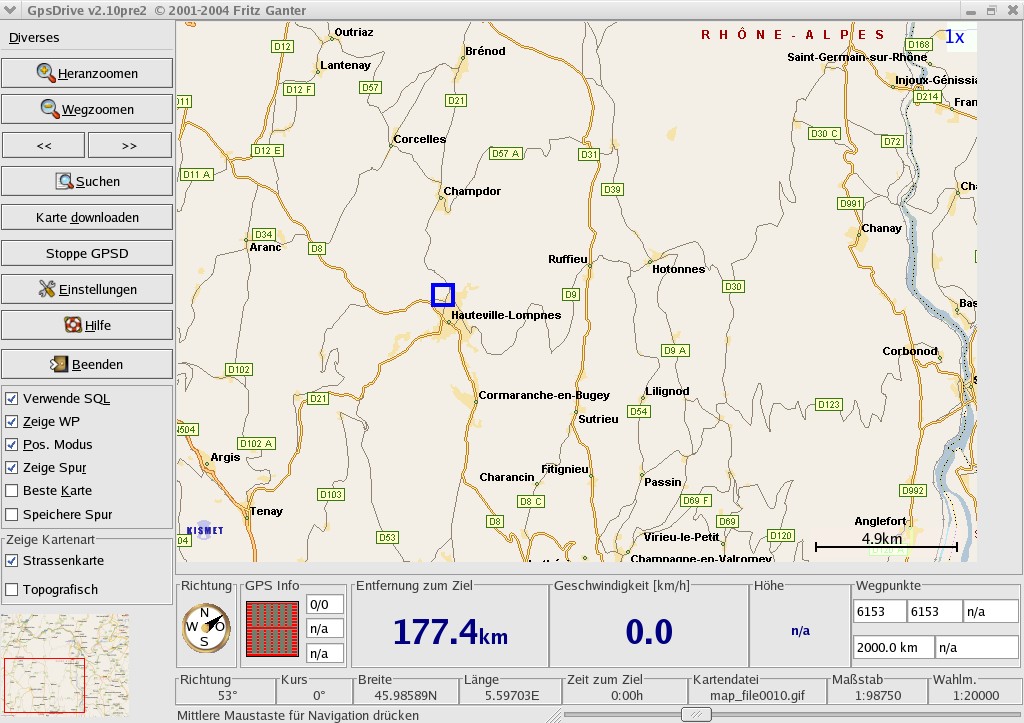The height and width of the screenshot is (723, 1024).
Task: Open Einstellungen tools icon
Action: point(46,289)
